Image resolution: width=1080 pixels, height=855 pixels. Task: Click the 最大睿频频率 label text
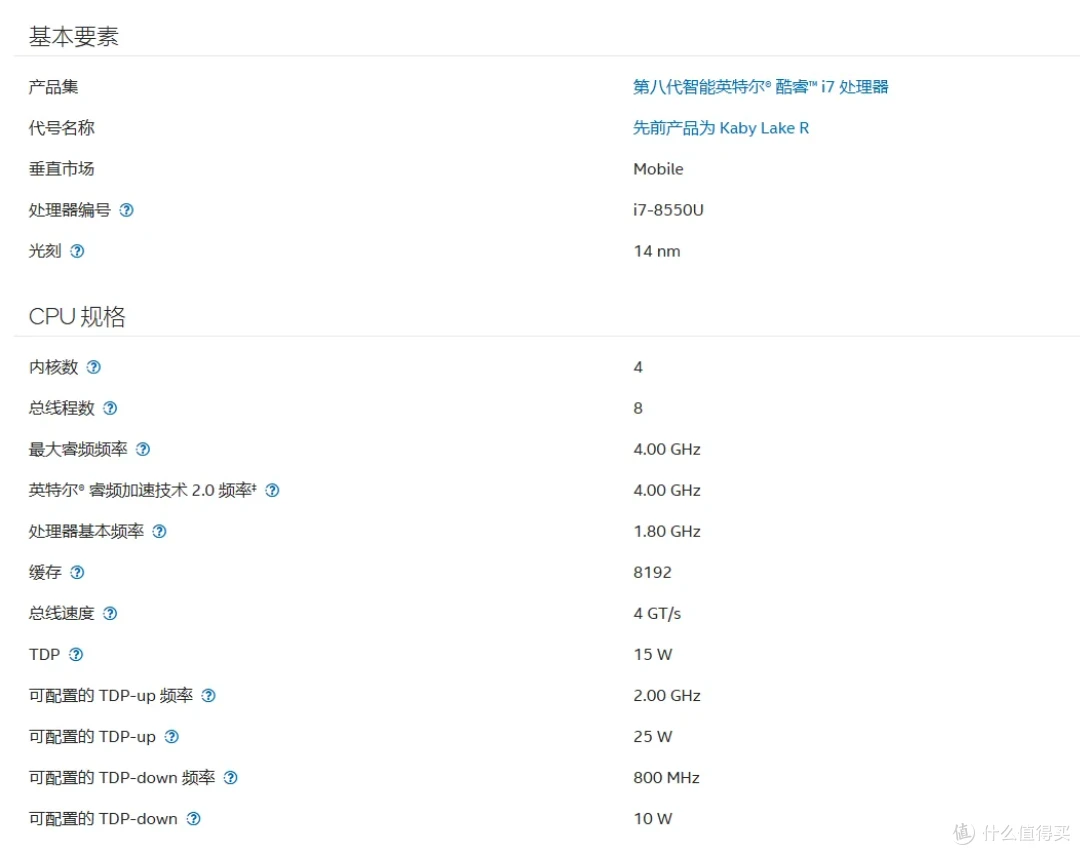78,450
